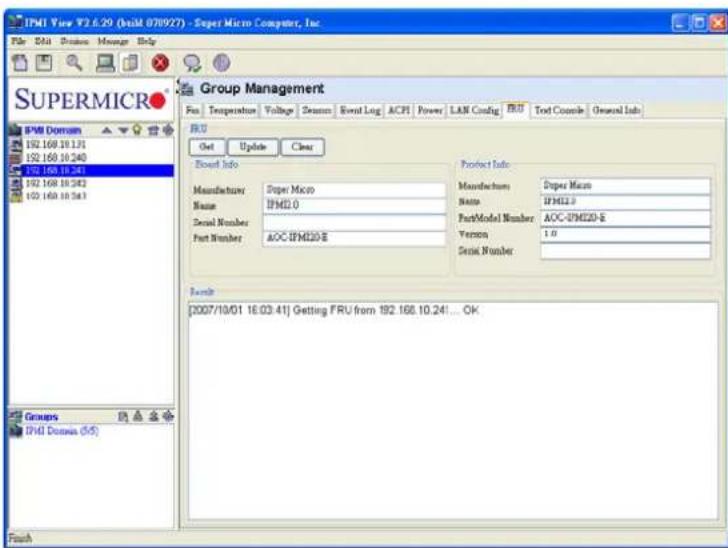Click the group management pages toolbar icon
Viewport: 728px width, 548px height.
click(x=130, y=63)
